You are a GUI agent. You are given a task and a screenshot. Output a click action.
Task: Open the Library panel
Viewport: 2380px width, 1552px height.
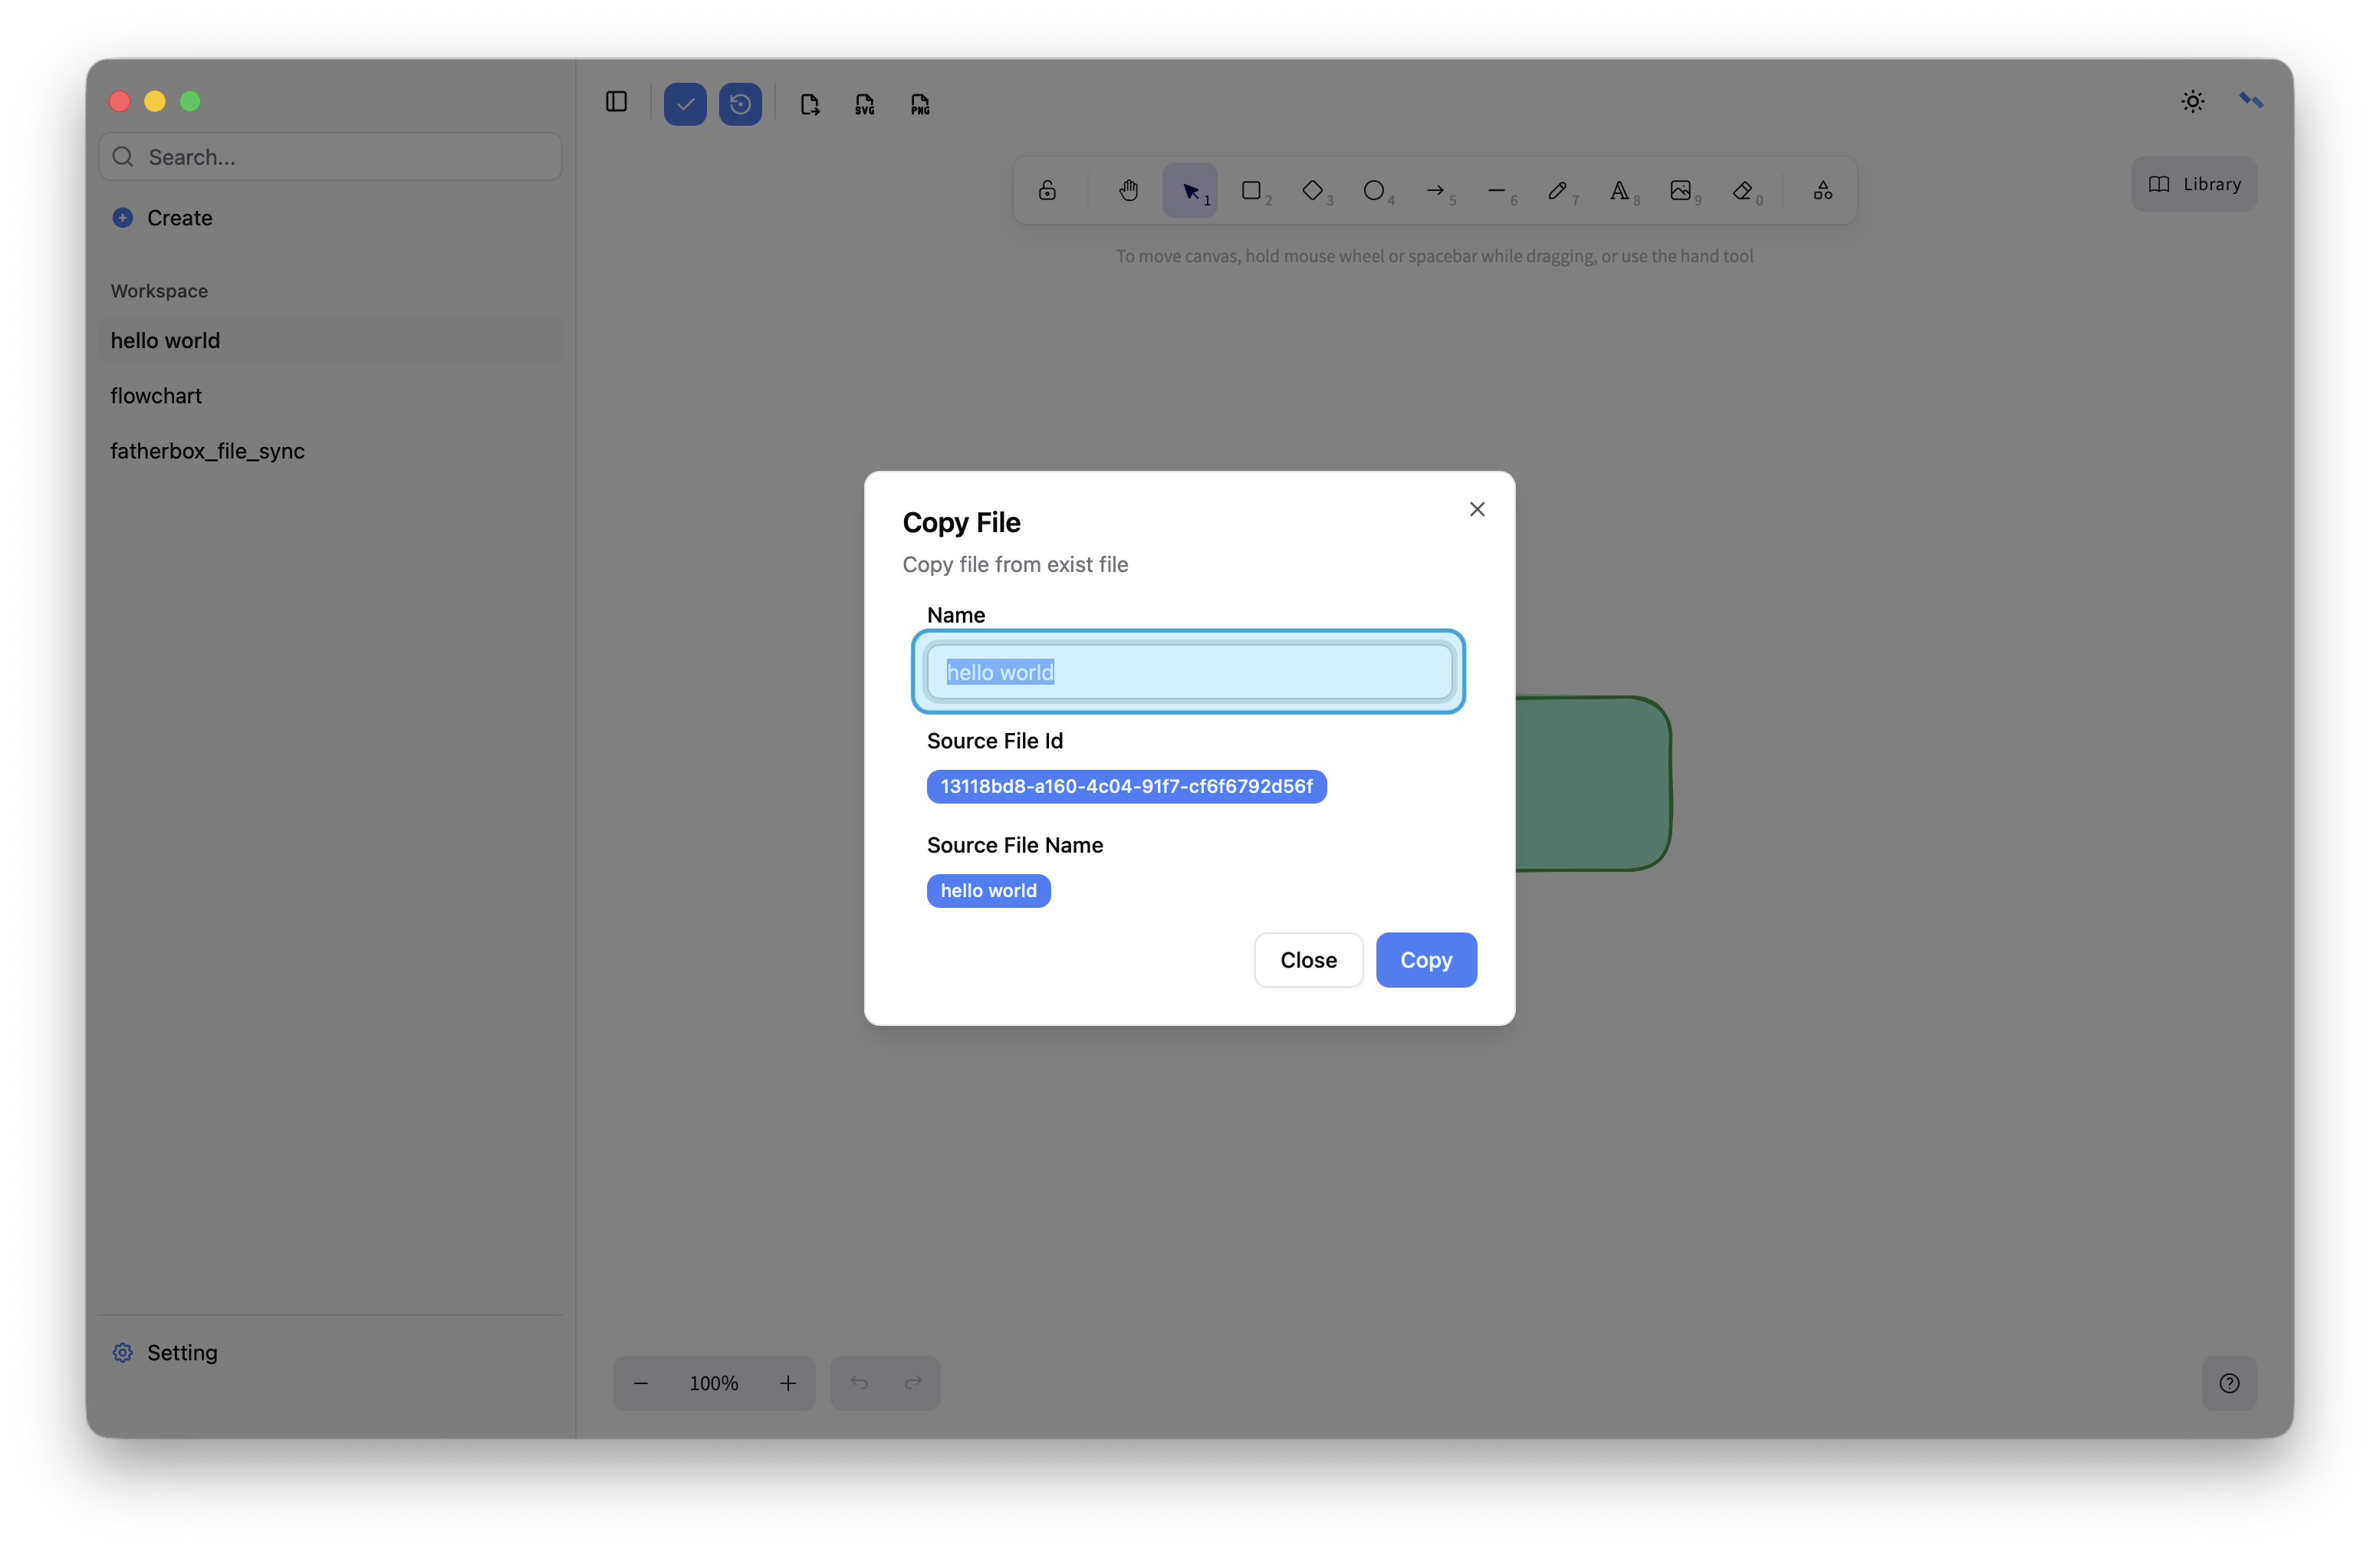click(2194, 184)
